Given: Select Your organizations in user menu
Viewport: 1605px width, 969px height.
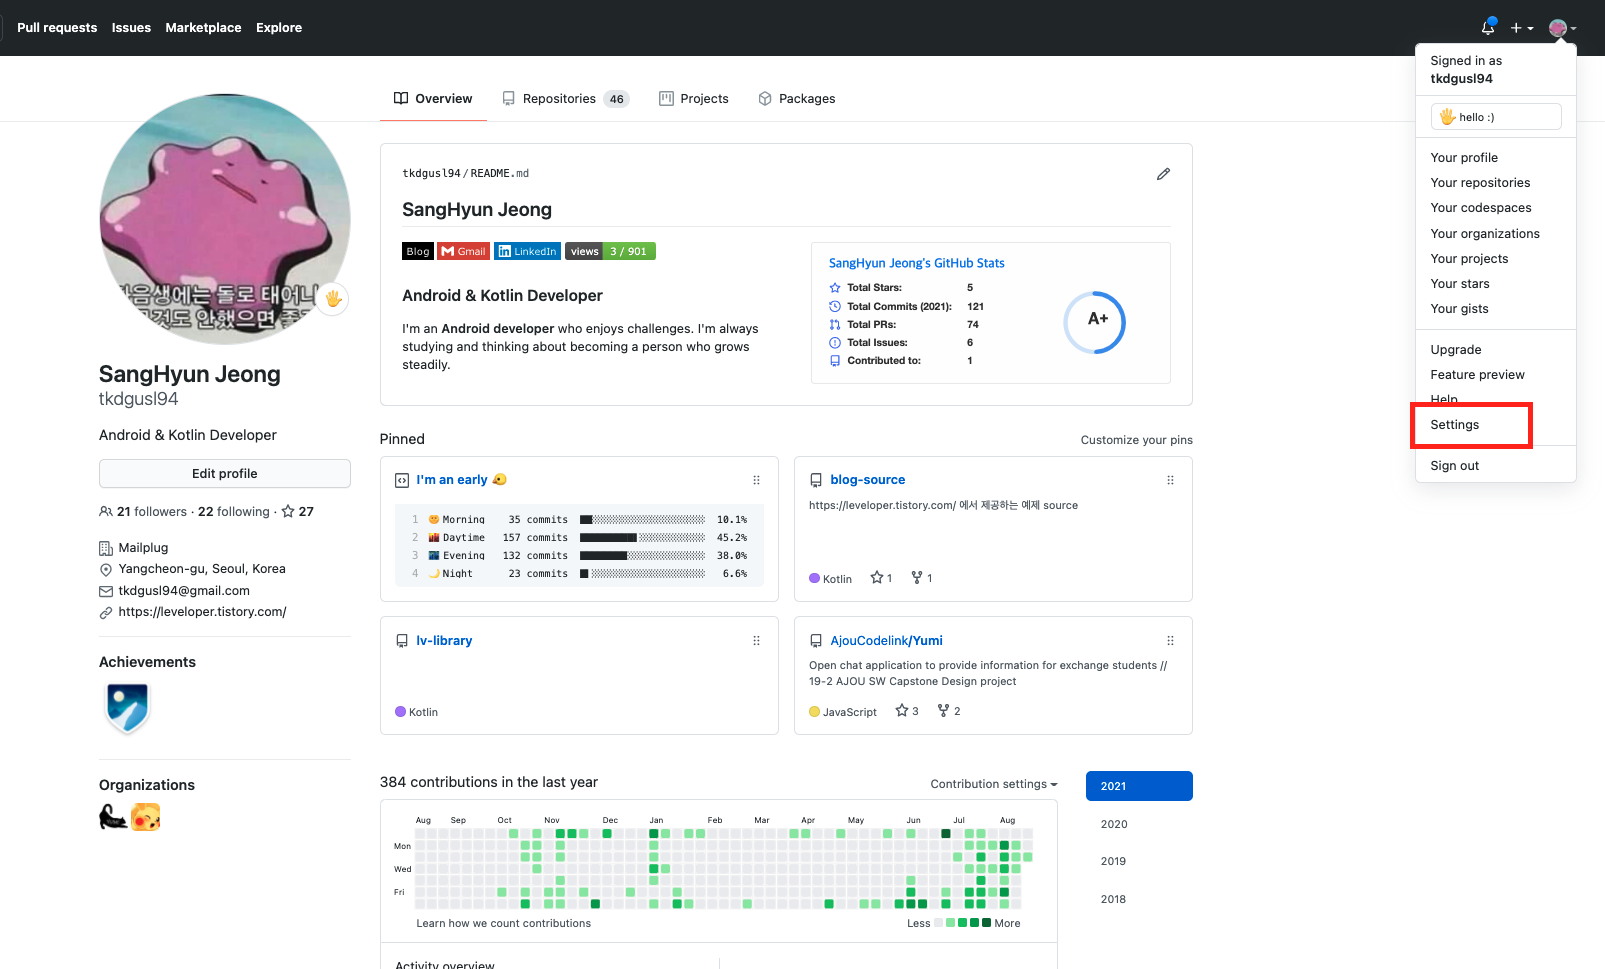Looking at the screenshot, I should click(1496, 234).
